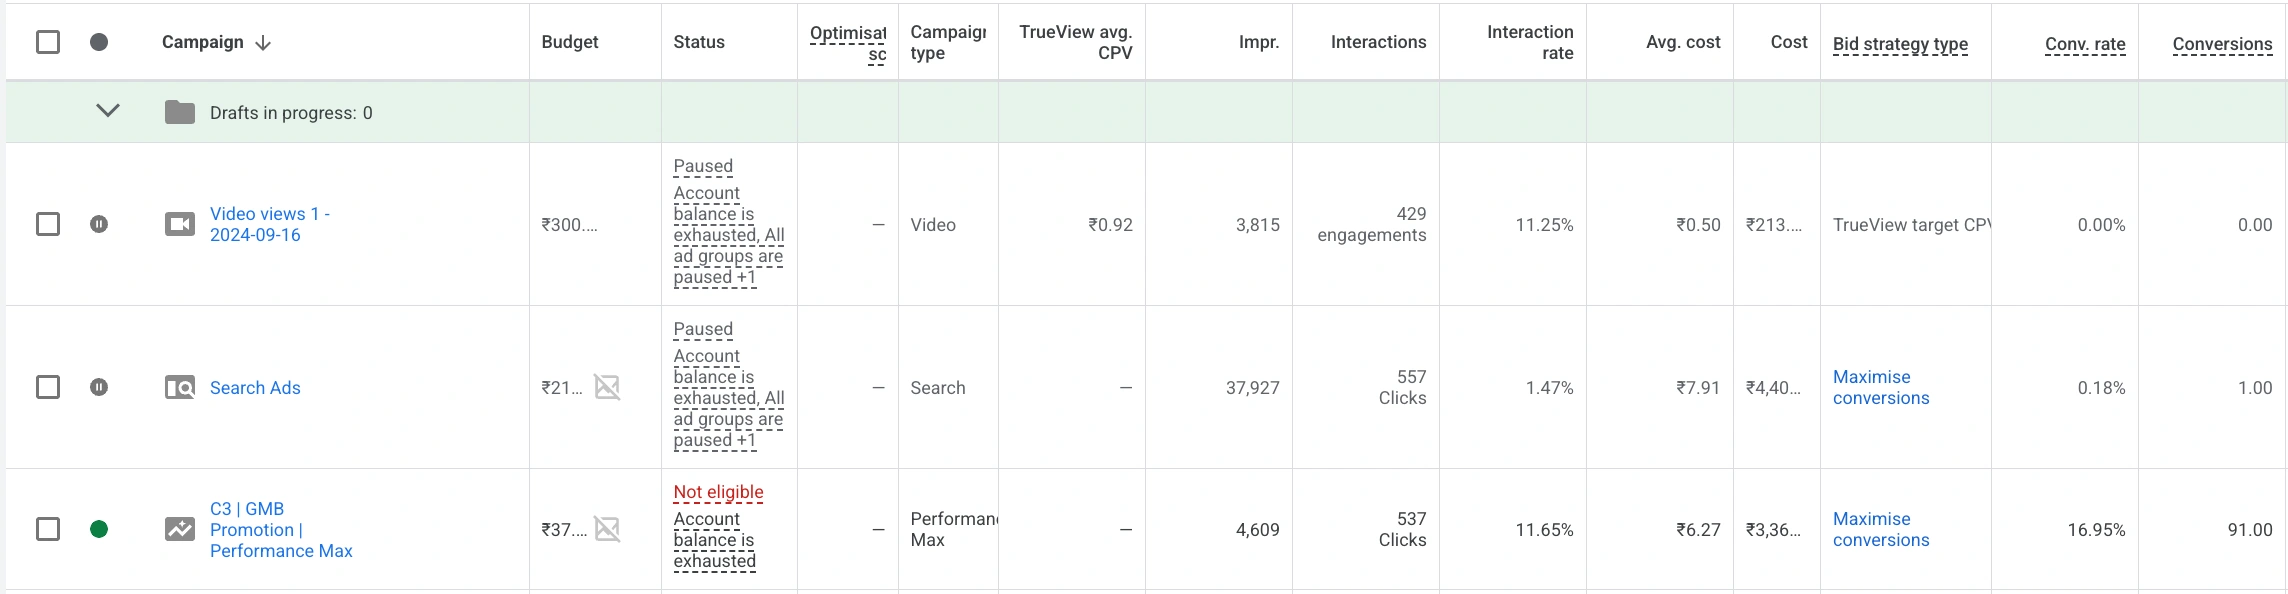Click the Performance Max budget chart icon
The image size is (2288, 594).
pyautogui.click(x=607, y=529)
